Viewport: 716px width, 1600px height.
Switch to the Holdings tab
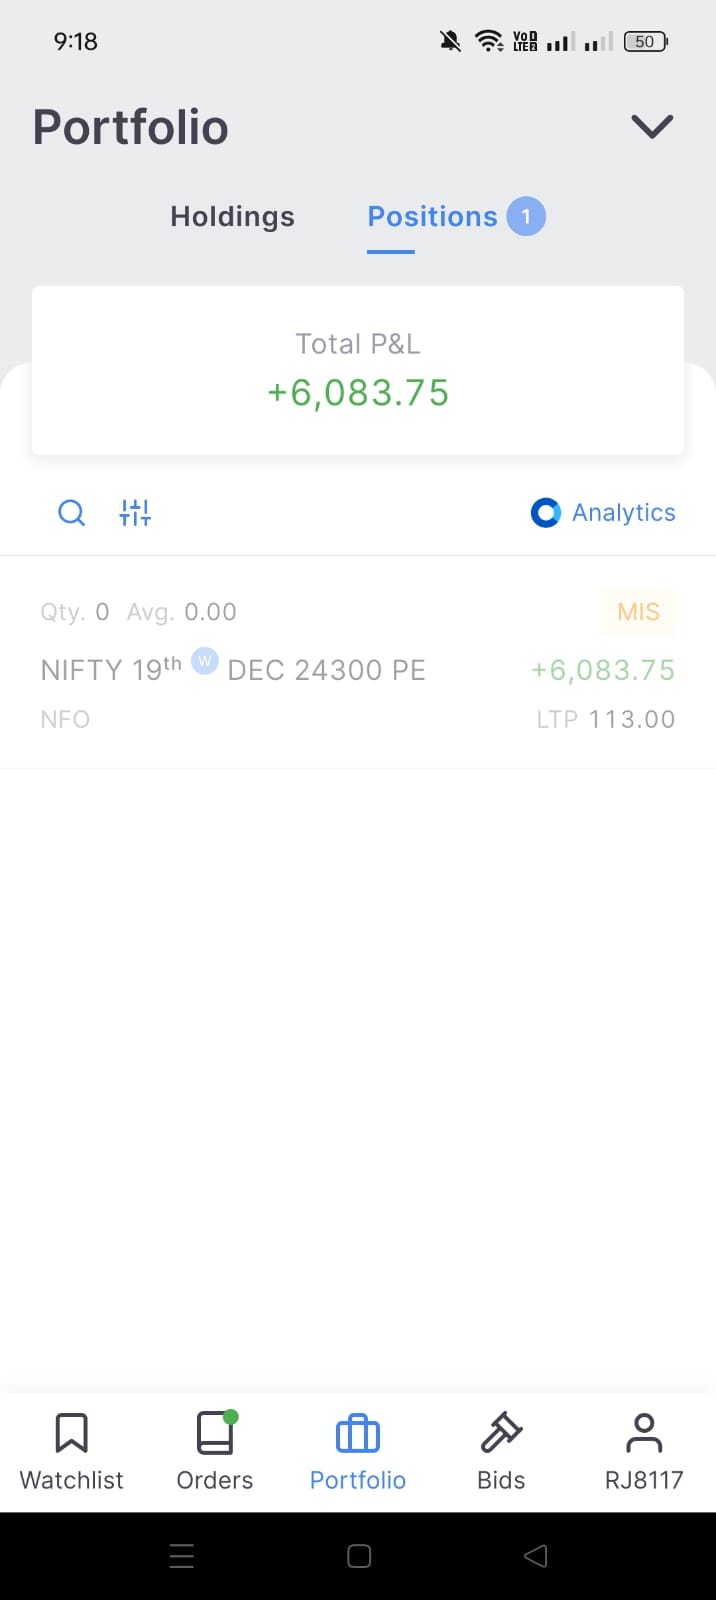pyautogui.click(x=232, y=217)
